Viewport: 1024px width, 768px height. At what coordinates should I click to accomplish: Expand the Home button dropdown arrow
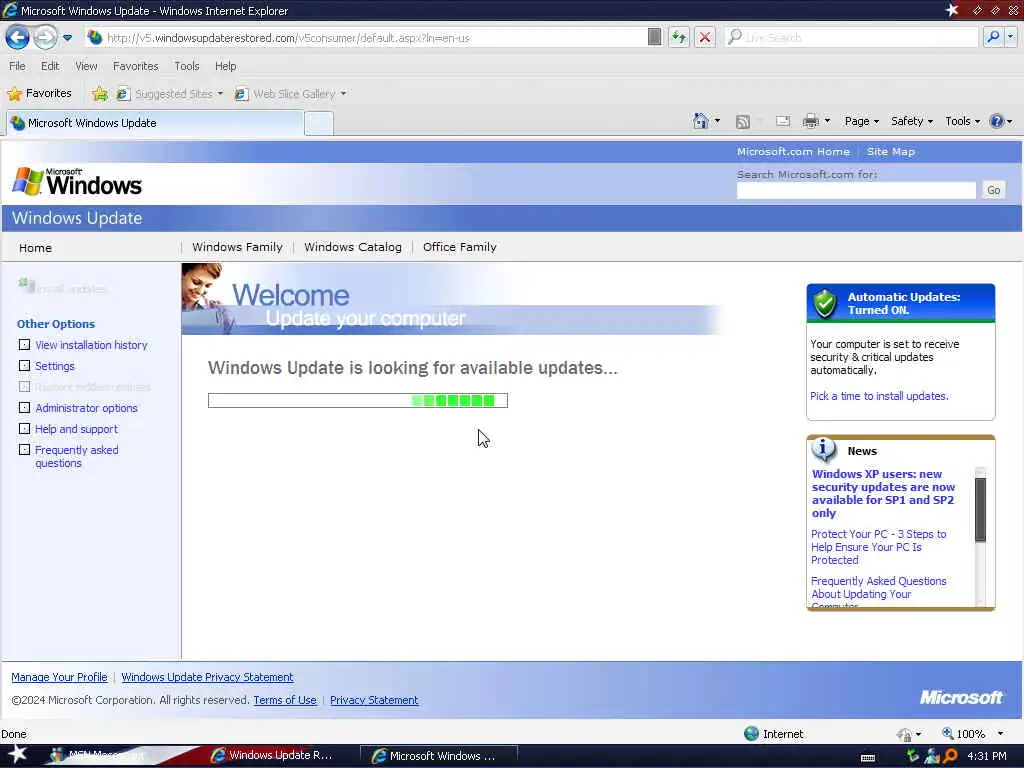pyautogui.click(x=717, y=121)
